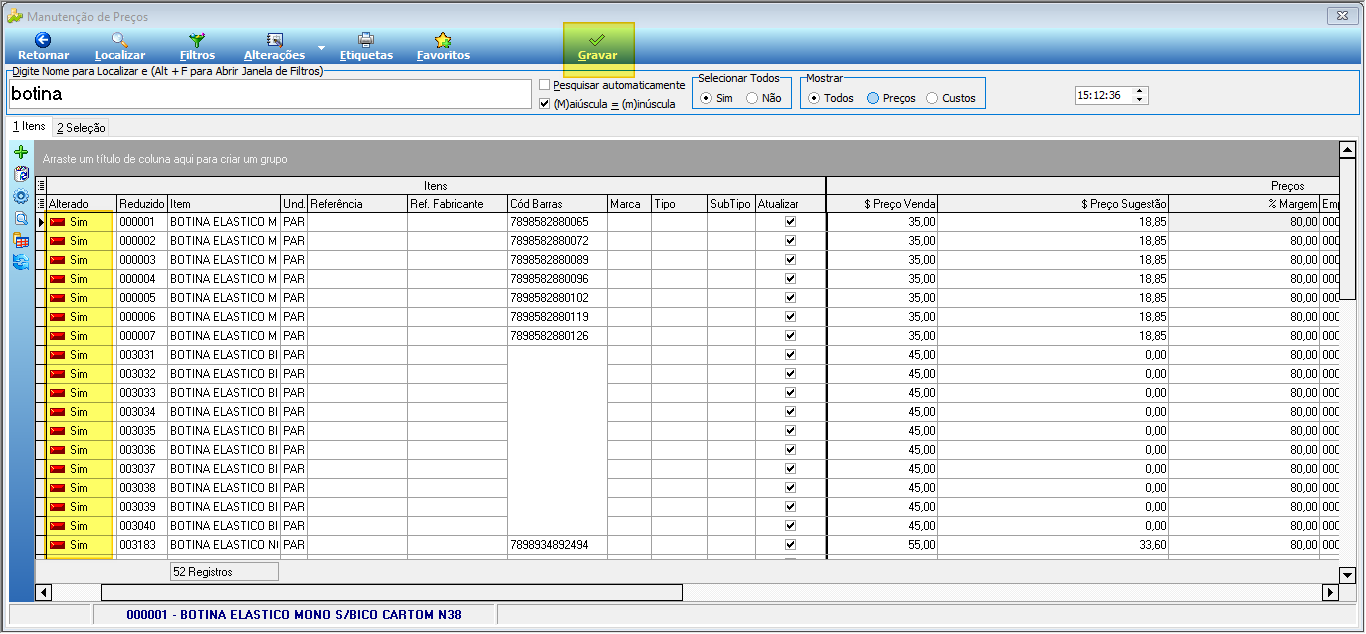1366x634 pixels.
Task: Switch to the 2 Seleção tab
Action: point(80,127)
